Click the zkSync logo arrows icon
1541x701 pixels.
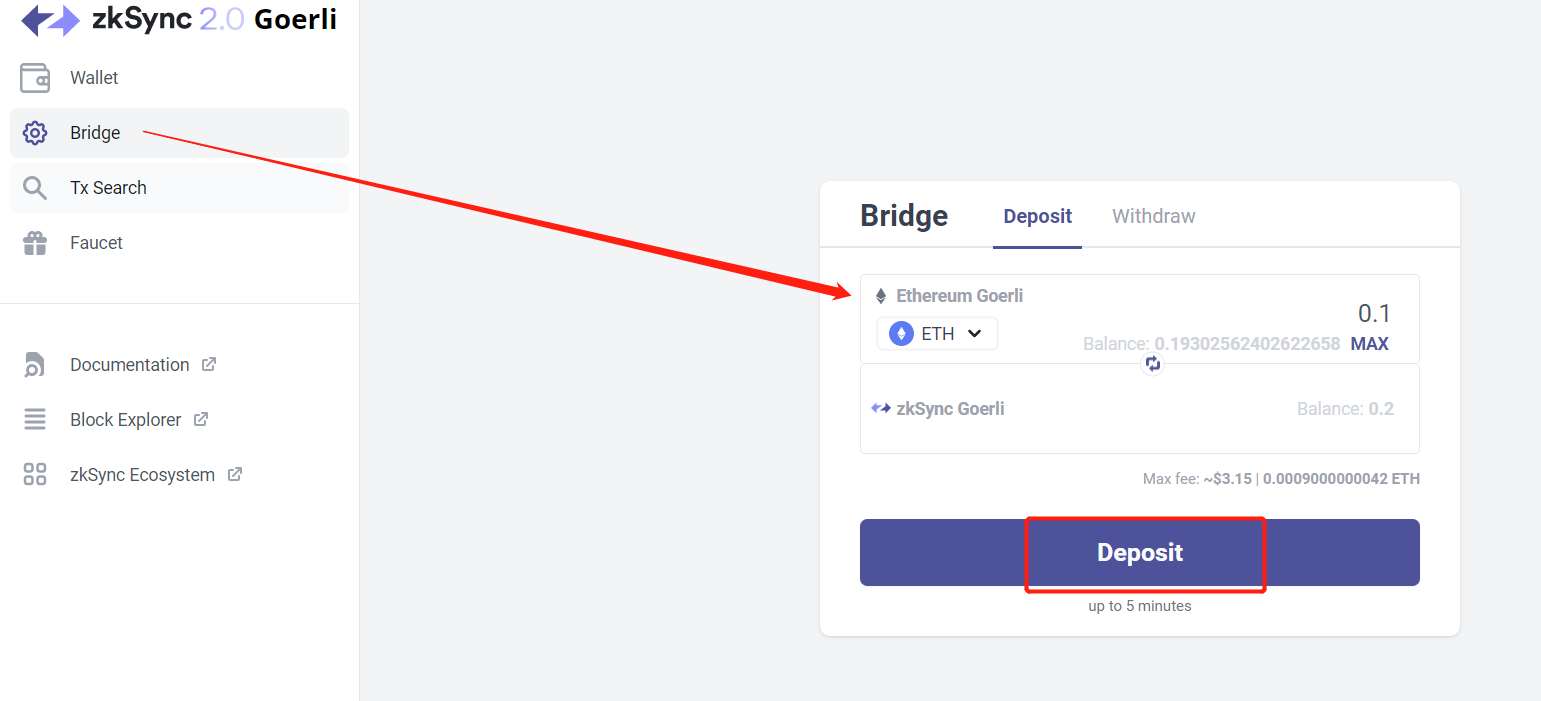[50, 19]
